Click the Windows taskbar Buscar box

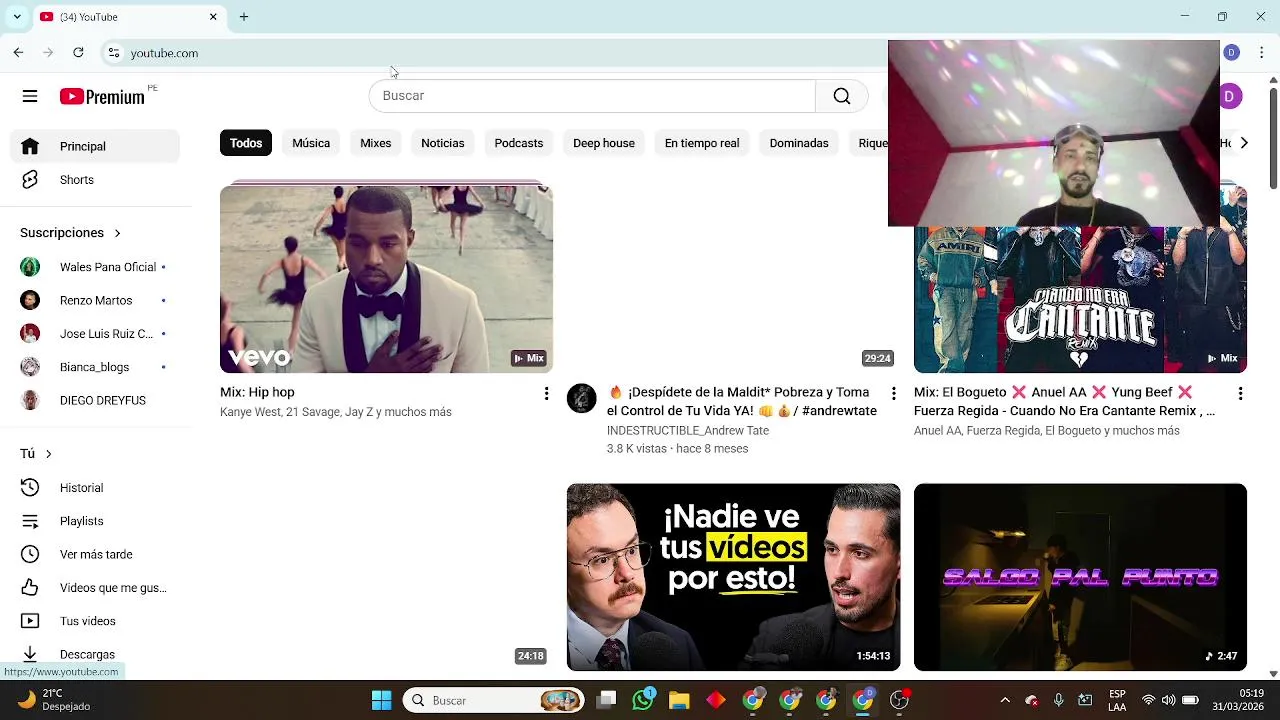pos(494,700)
